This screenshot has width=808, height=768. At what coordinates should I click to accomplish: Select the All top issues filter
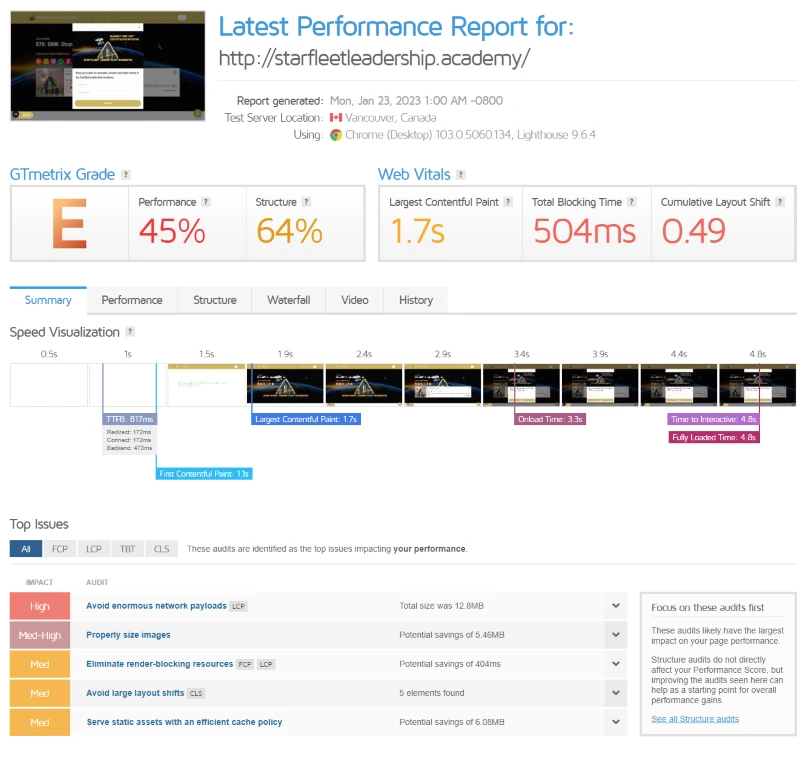pyautogui.click(x=26, y=549)
